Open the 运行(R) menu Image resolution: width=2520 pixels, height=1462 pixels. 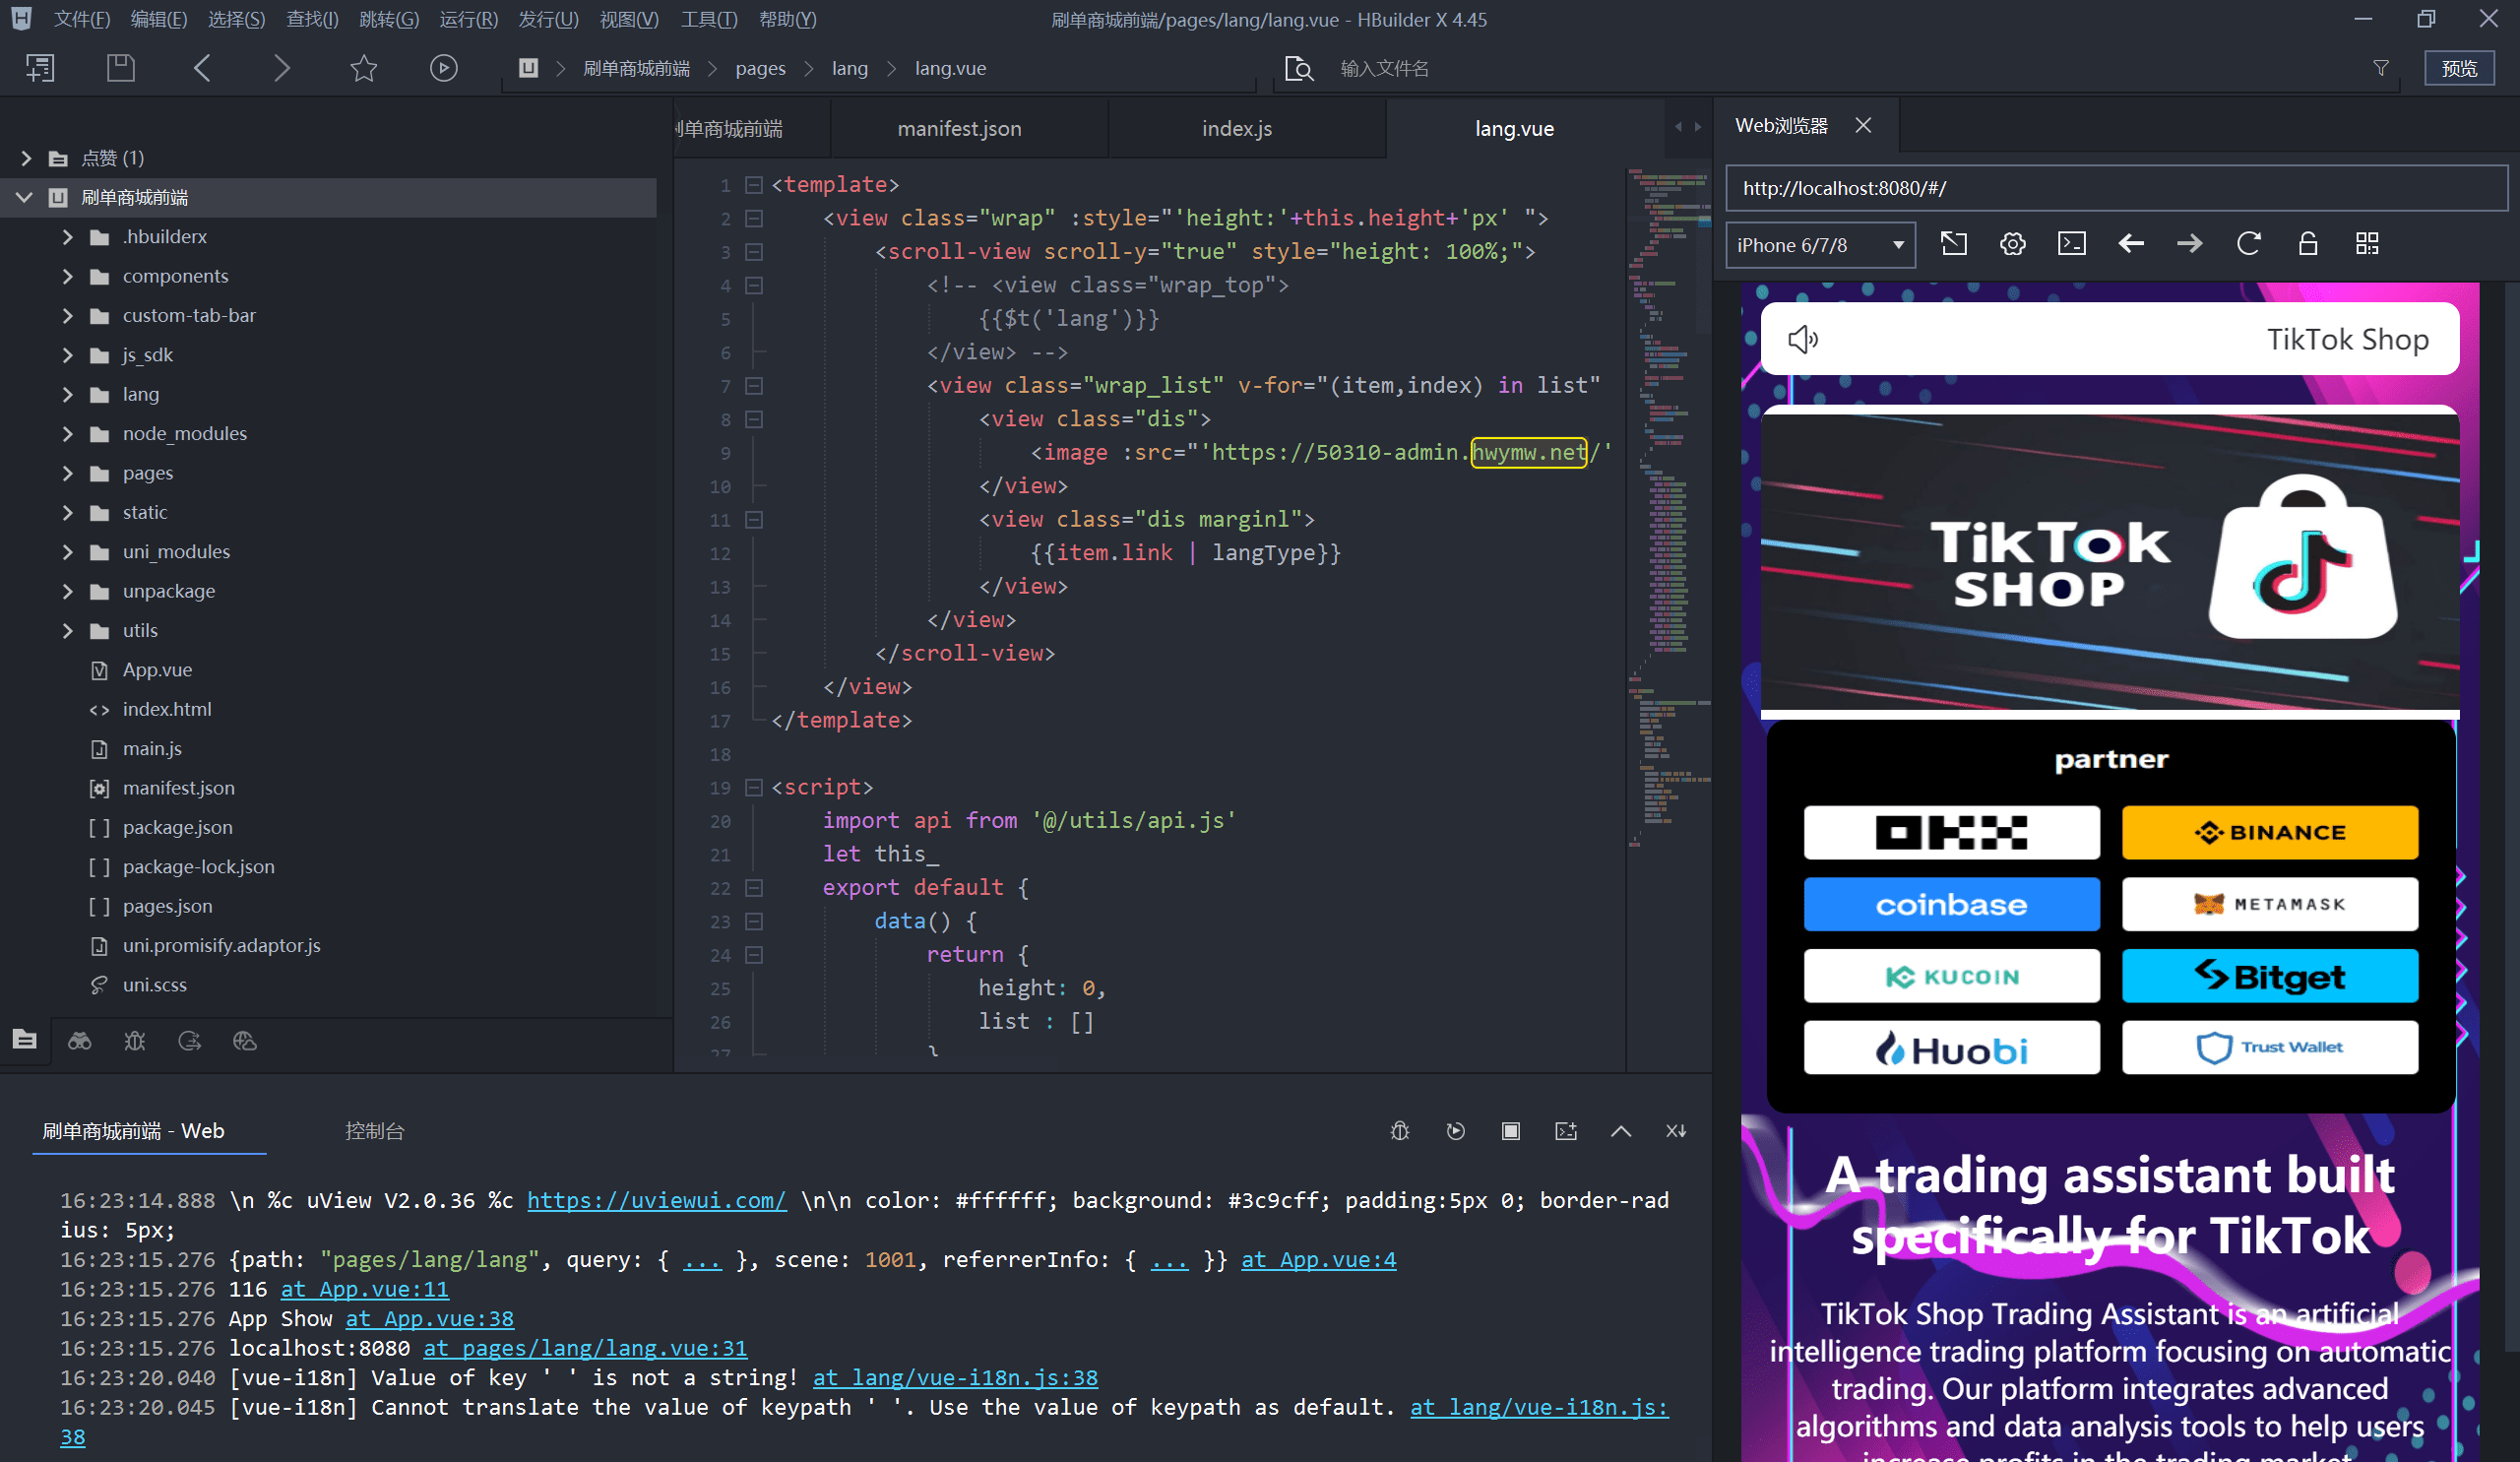click(x=468, y=19)
